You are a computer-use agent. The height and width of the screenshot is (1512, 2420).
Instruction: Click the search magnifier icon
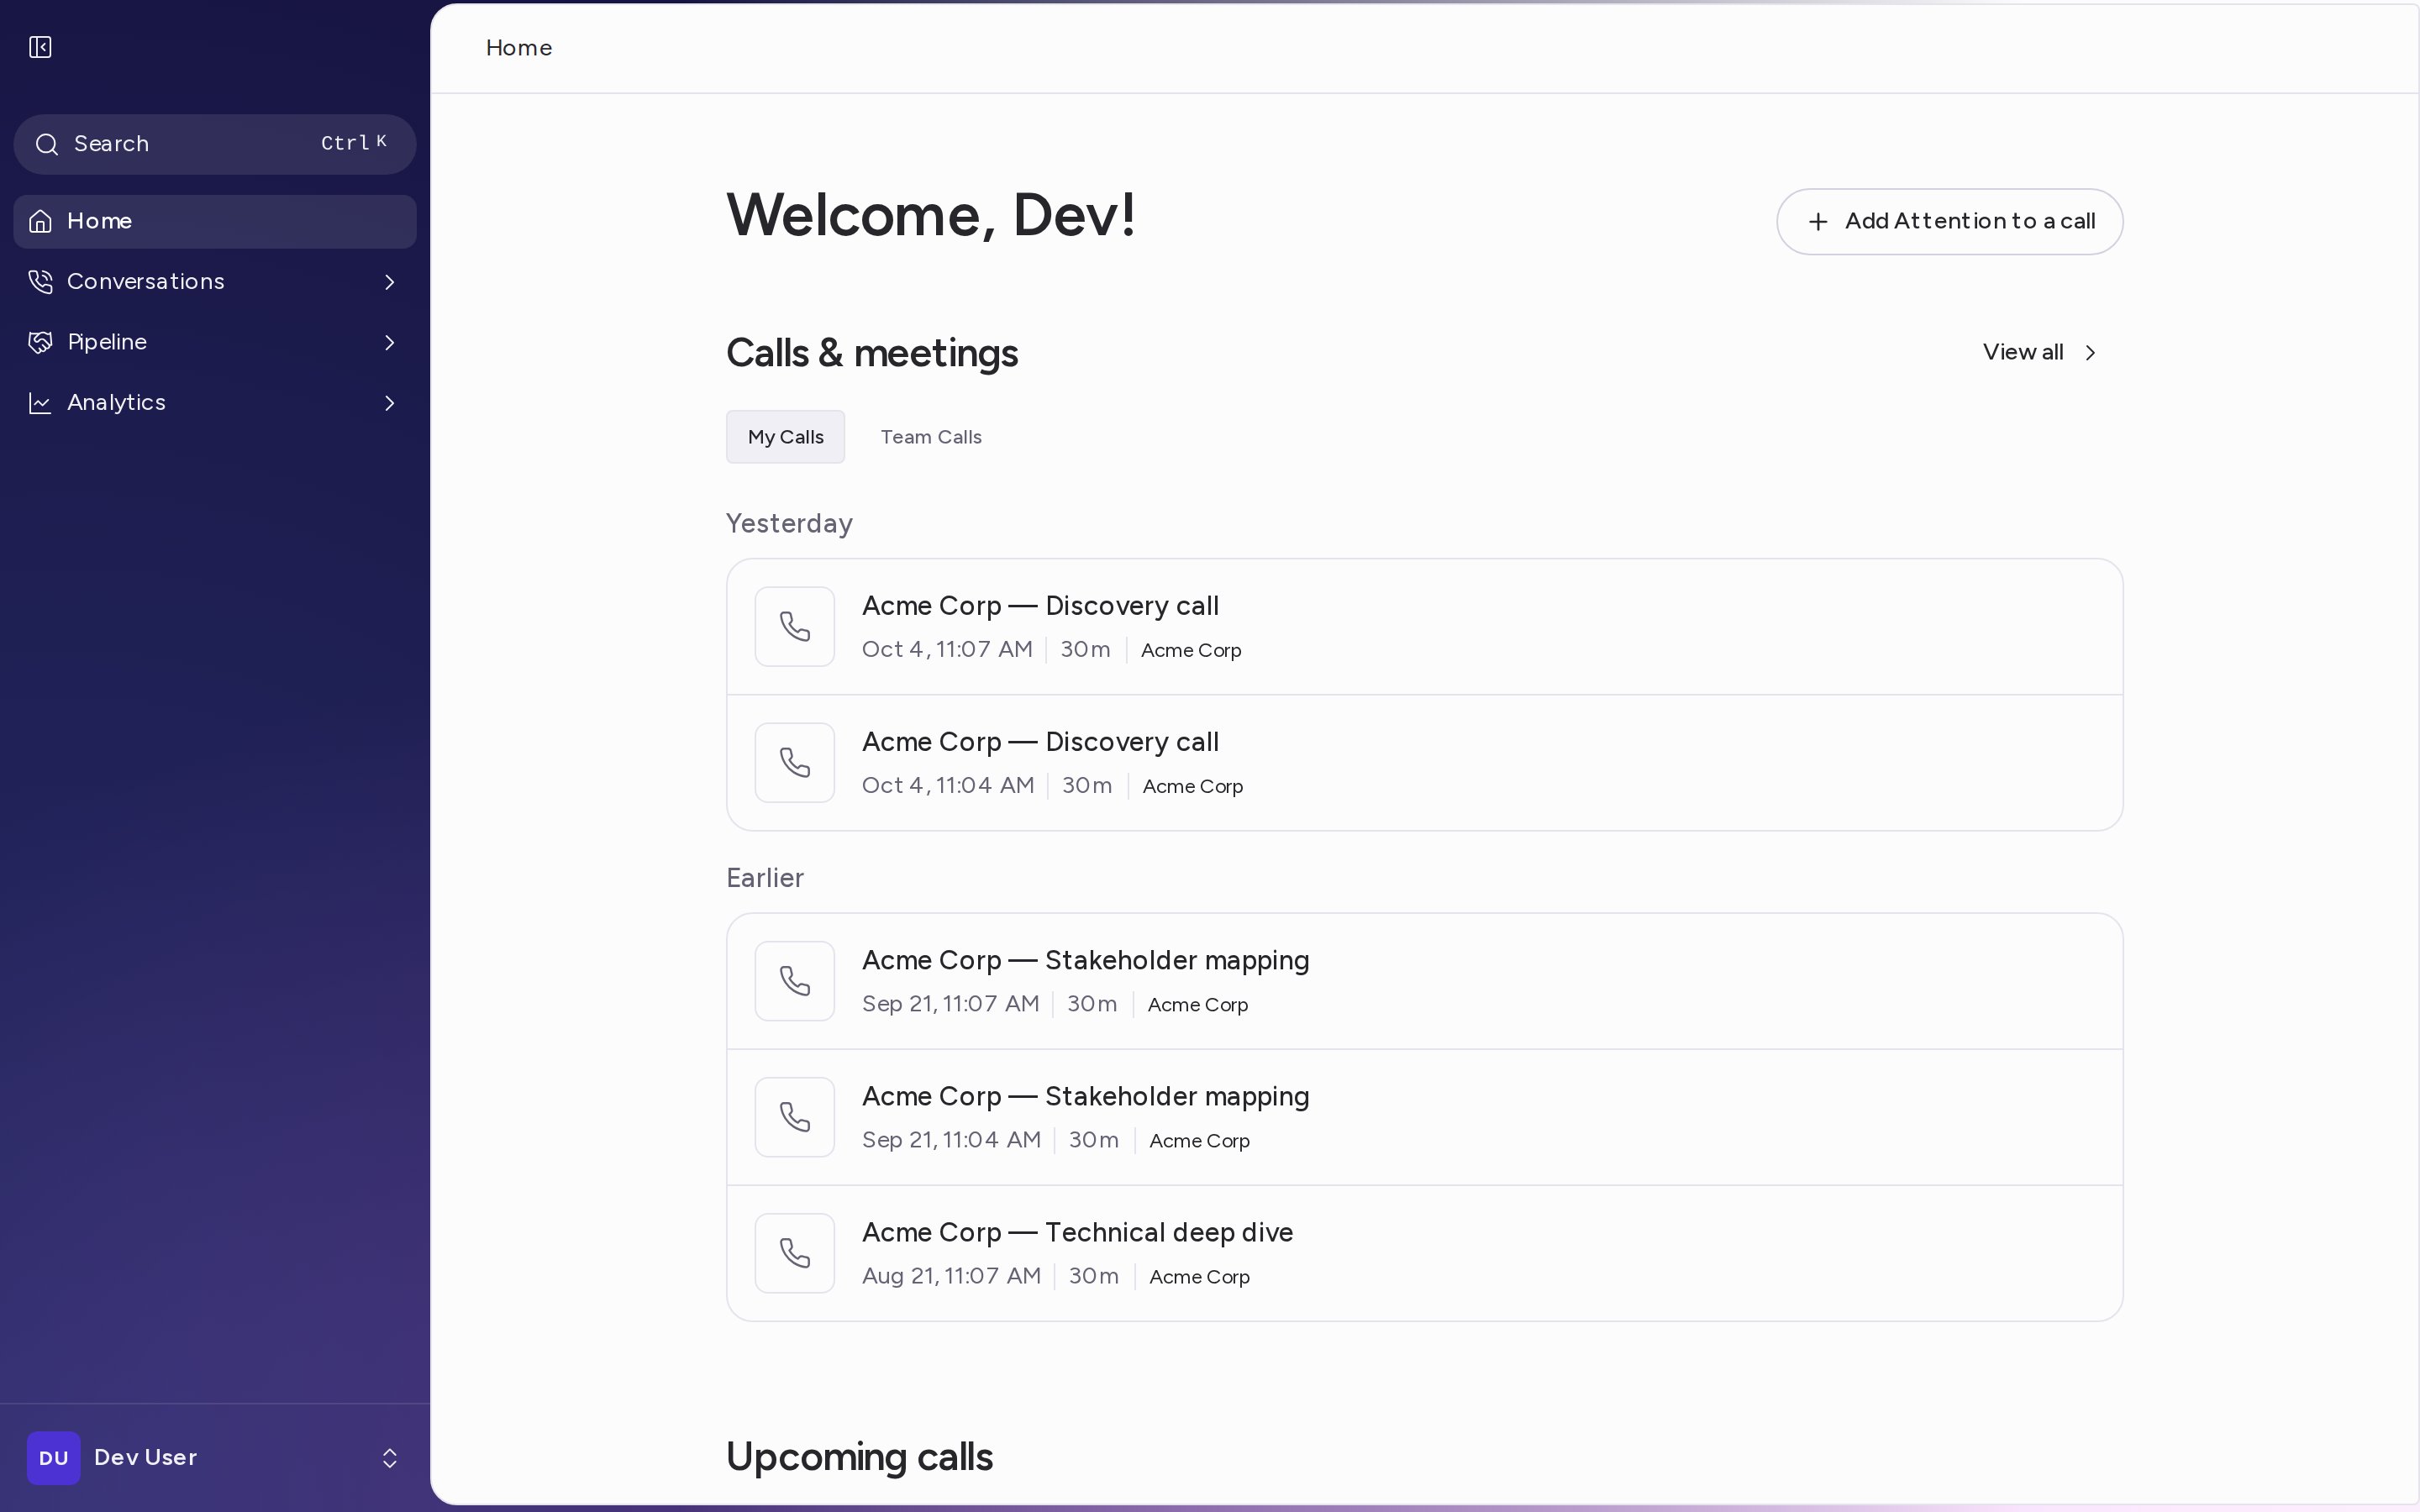(46, 144)
